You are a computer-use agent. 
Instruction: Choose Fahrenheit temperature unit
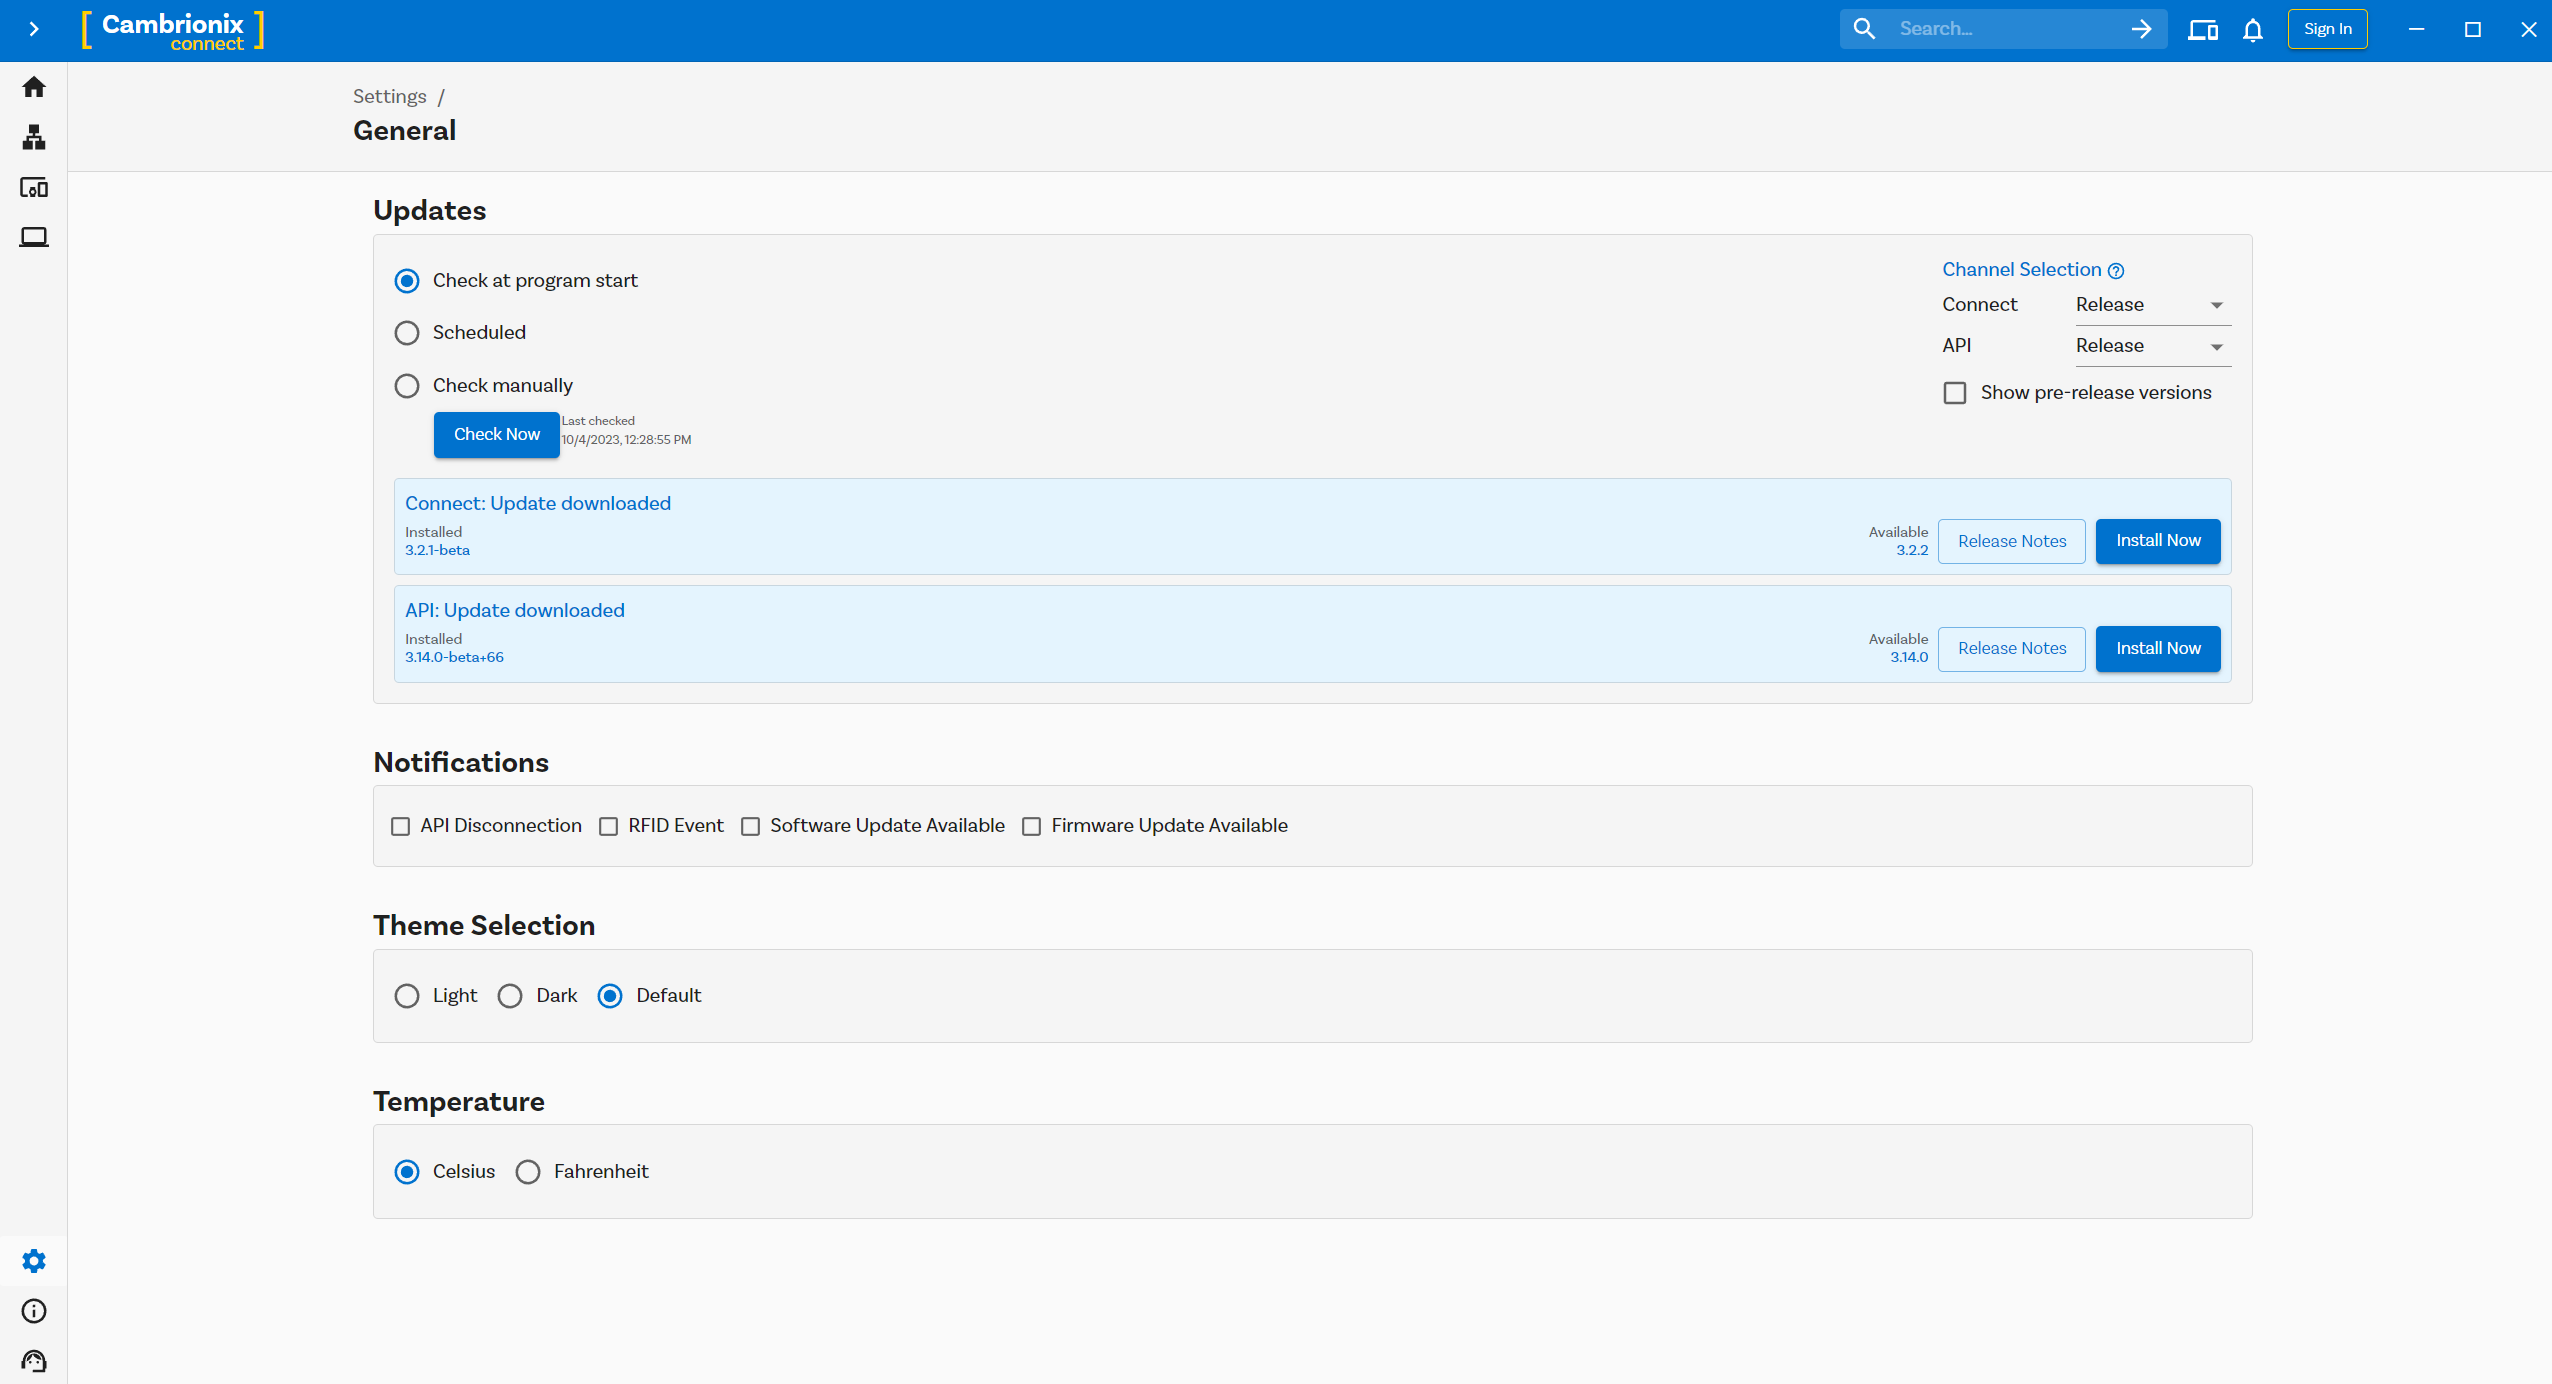tap(528, 1172)
